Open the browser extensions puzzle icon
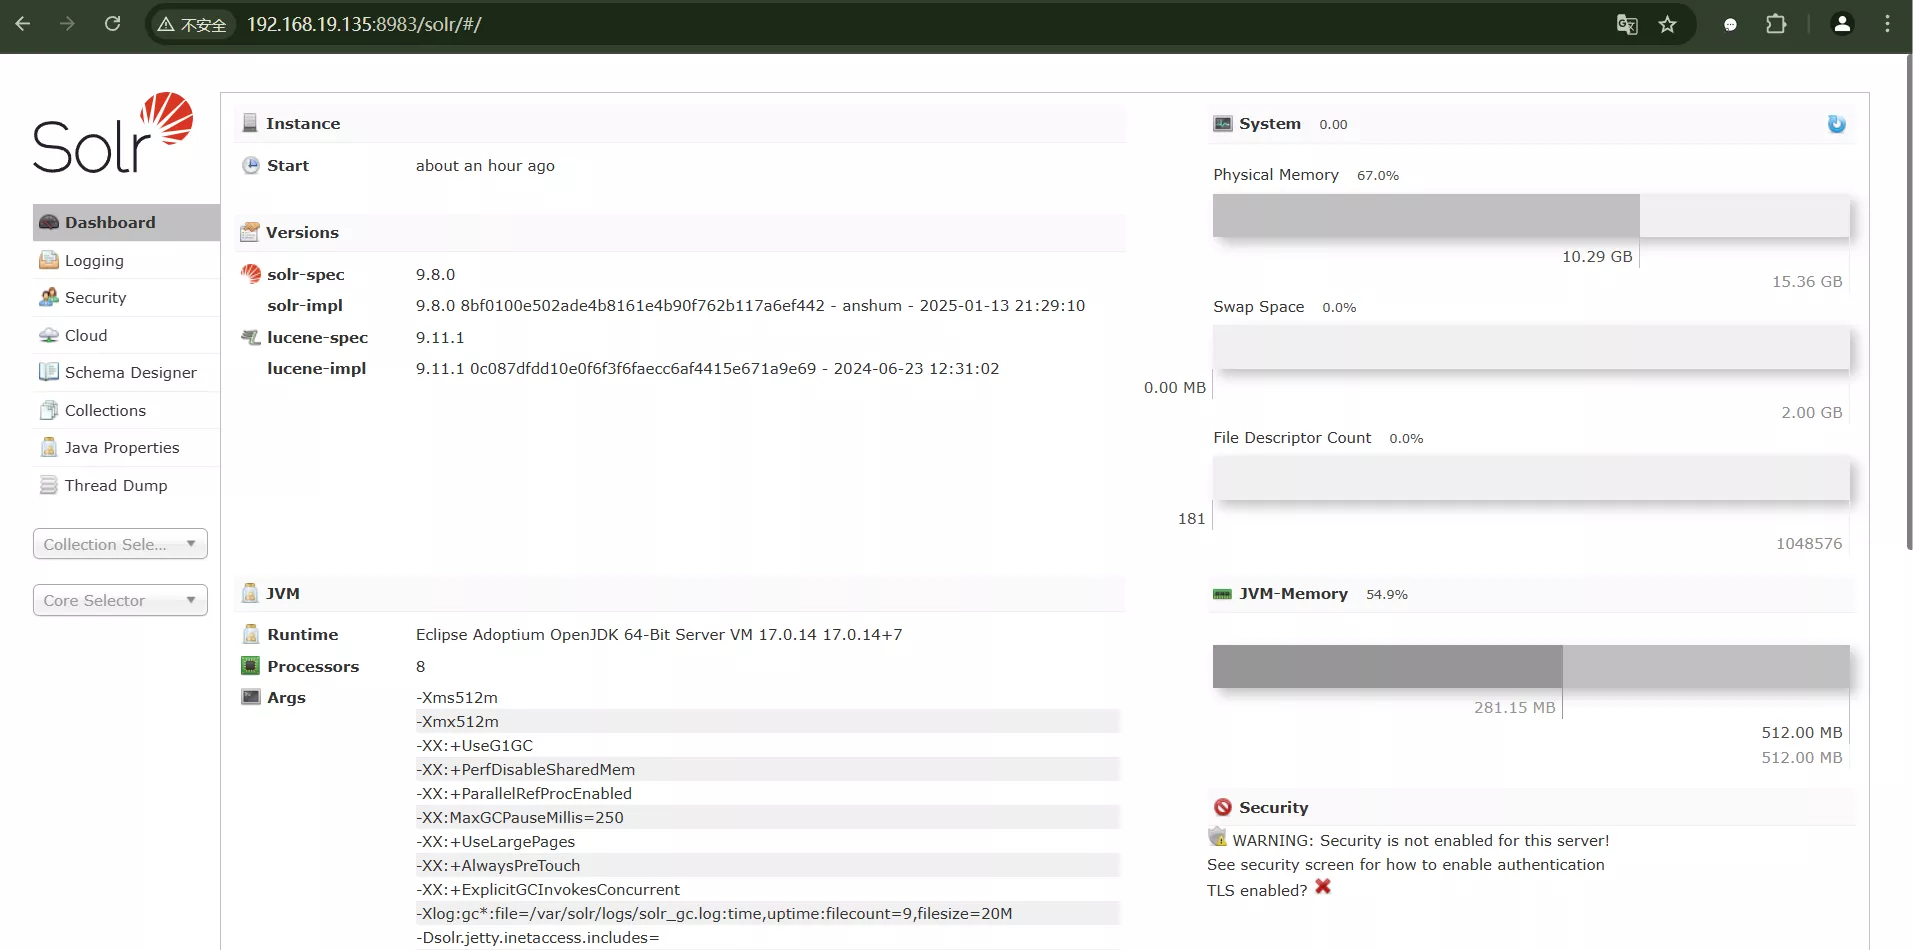The width and height of the screenshot is (1913, 950). [1776, 24]
